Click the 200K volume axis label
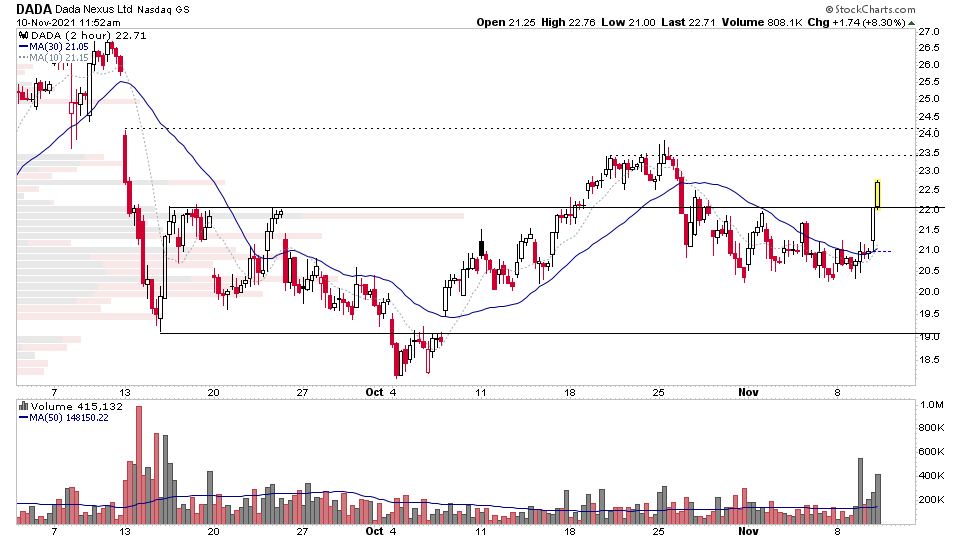 point(931,500)
